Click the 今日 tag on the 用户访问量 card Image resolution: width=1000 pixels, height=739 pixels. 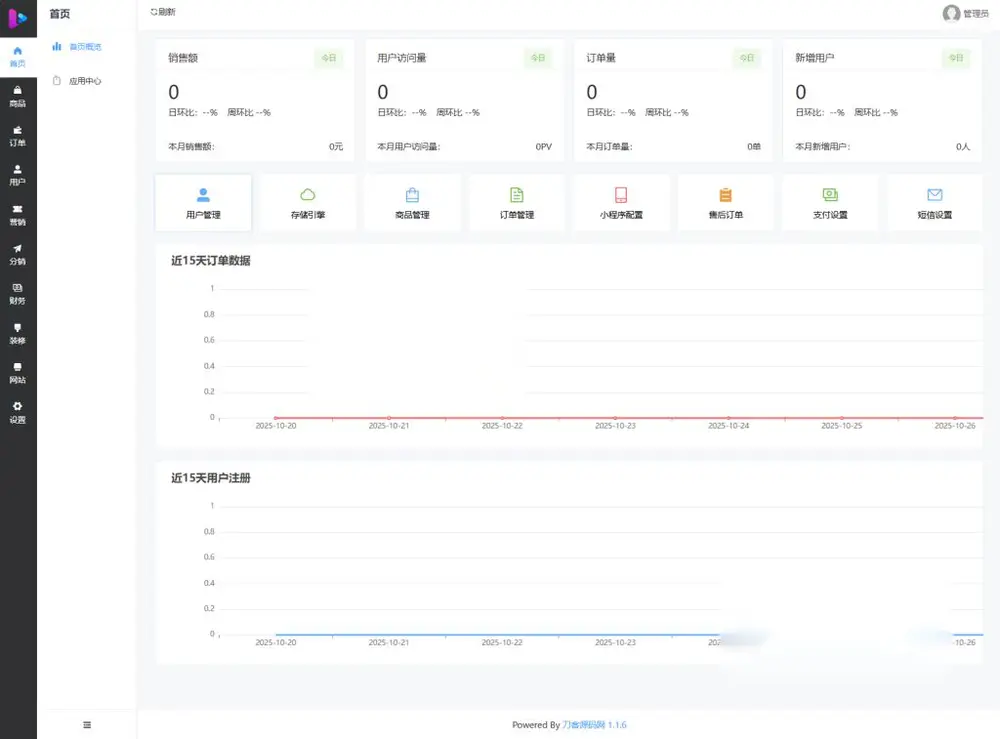(x=538, y=58)
